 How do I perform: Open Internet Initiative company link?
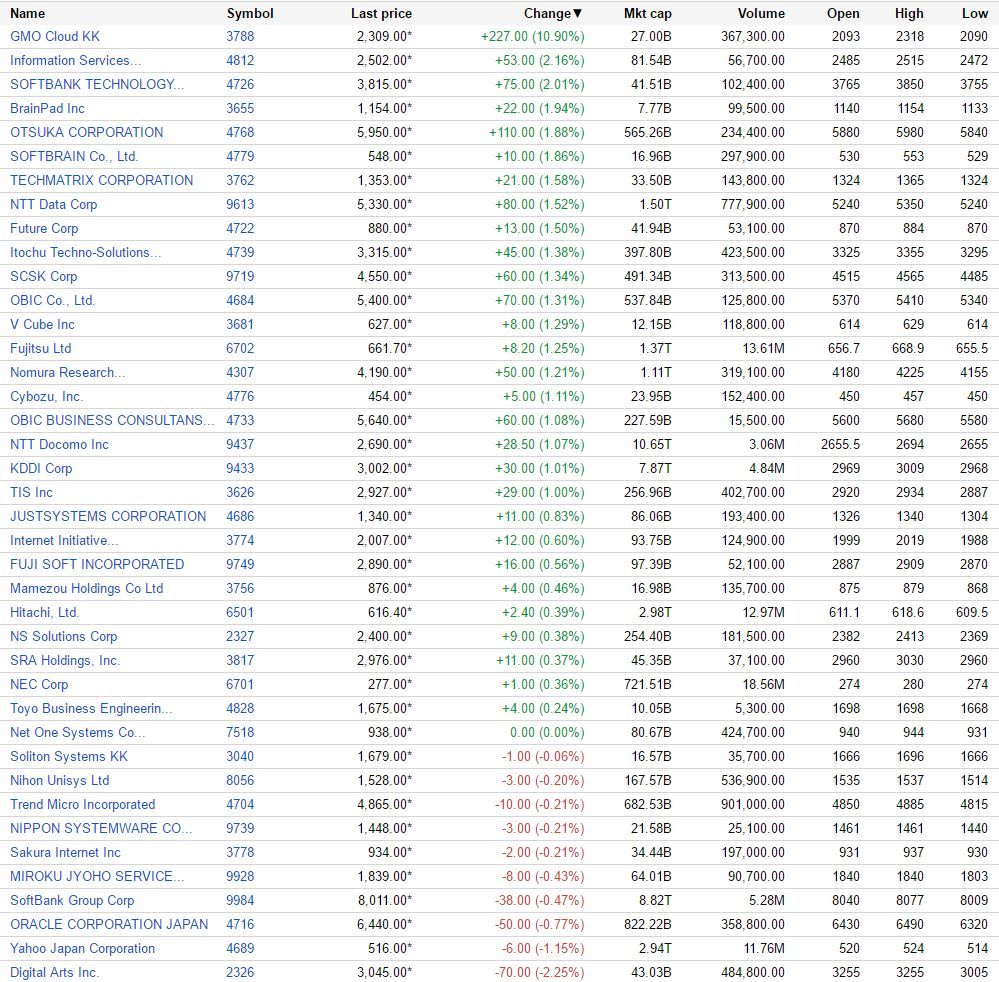64,540
